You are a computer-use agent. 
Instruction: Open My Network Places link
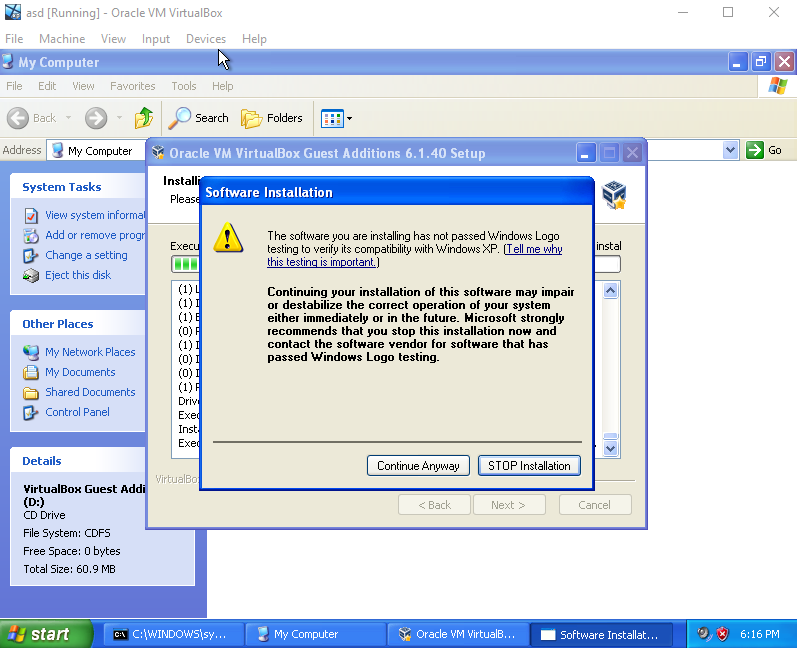click(x=90, y=352)
